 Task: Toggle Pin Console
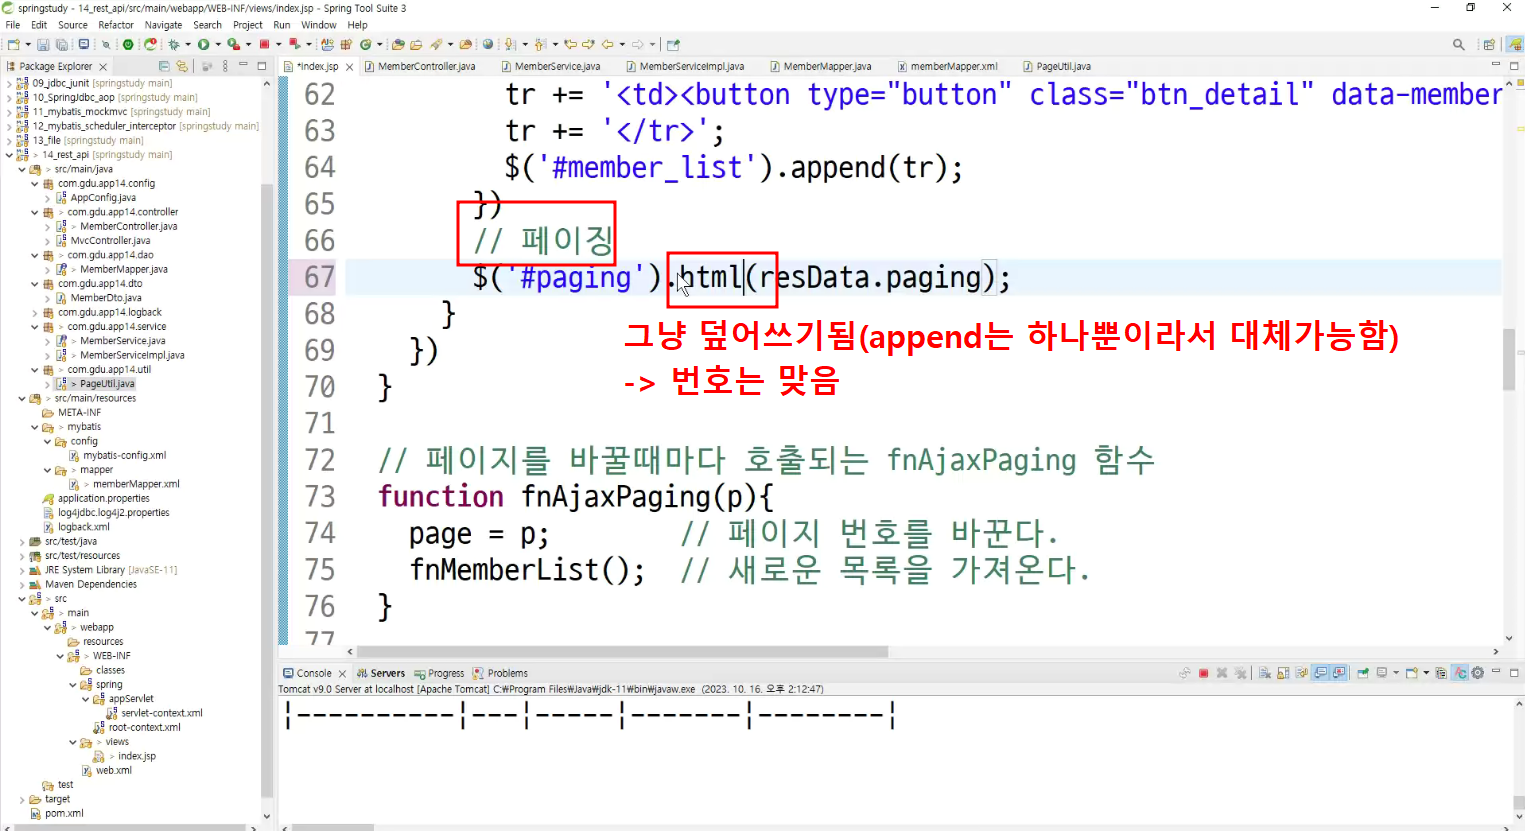point(1363,673)
